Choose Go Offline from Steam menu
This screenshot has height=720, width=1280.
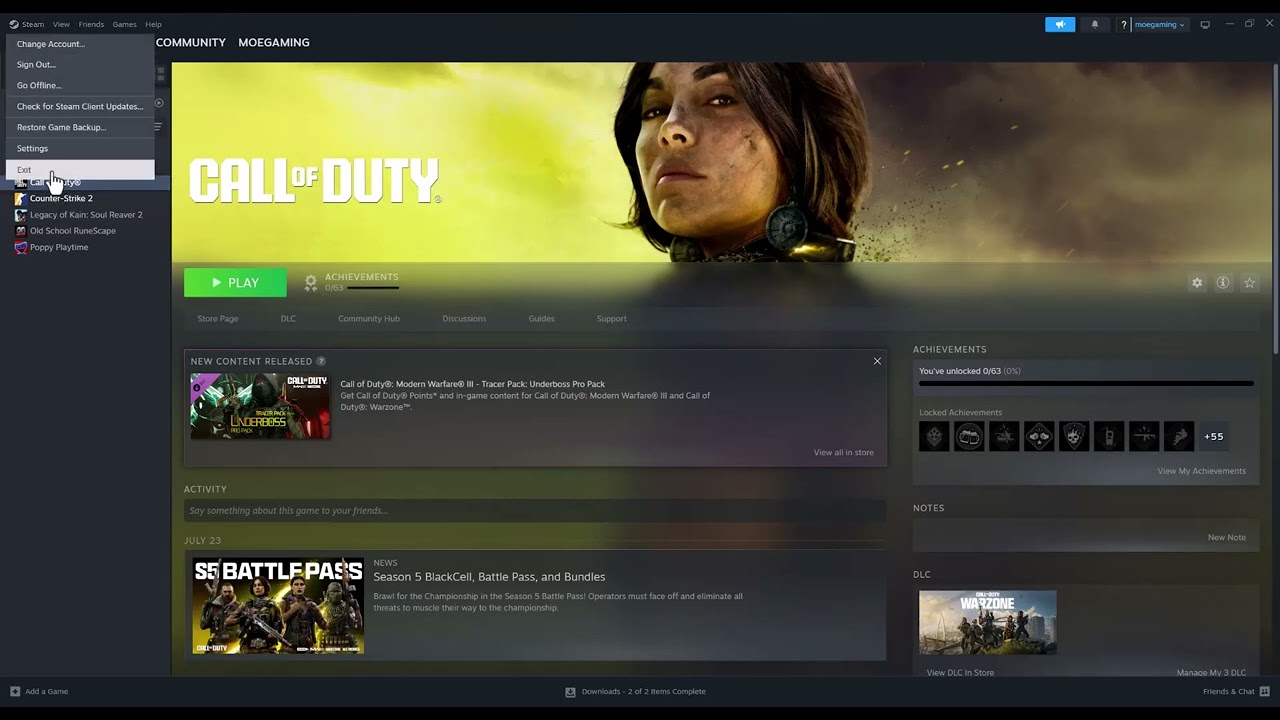80,86
